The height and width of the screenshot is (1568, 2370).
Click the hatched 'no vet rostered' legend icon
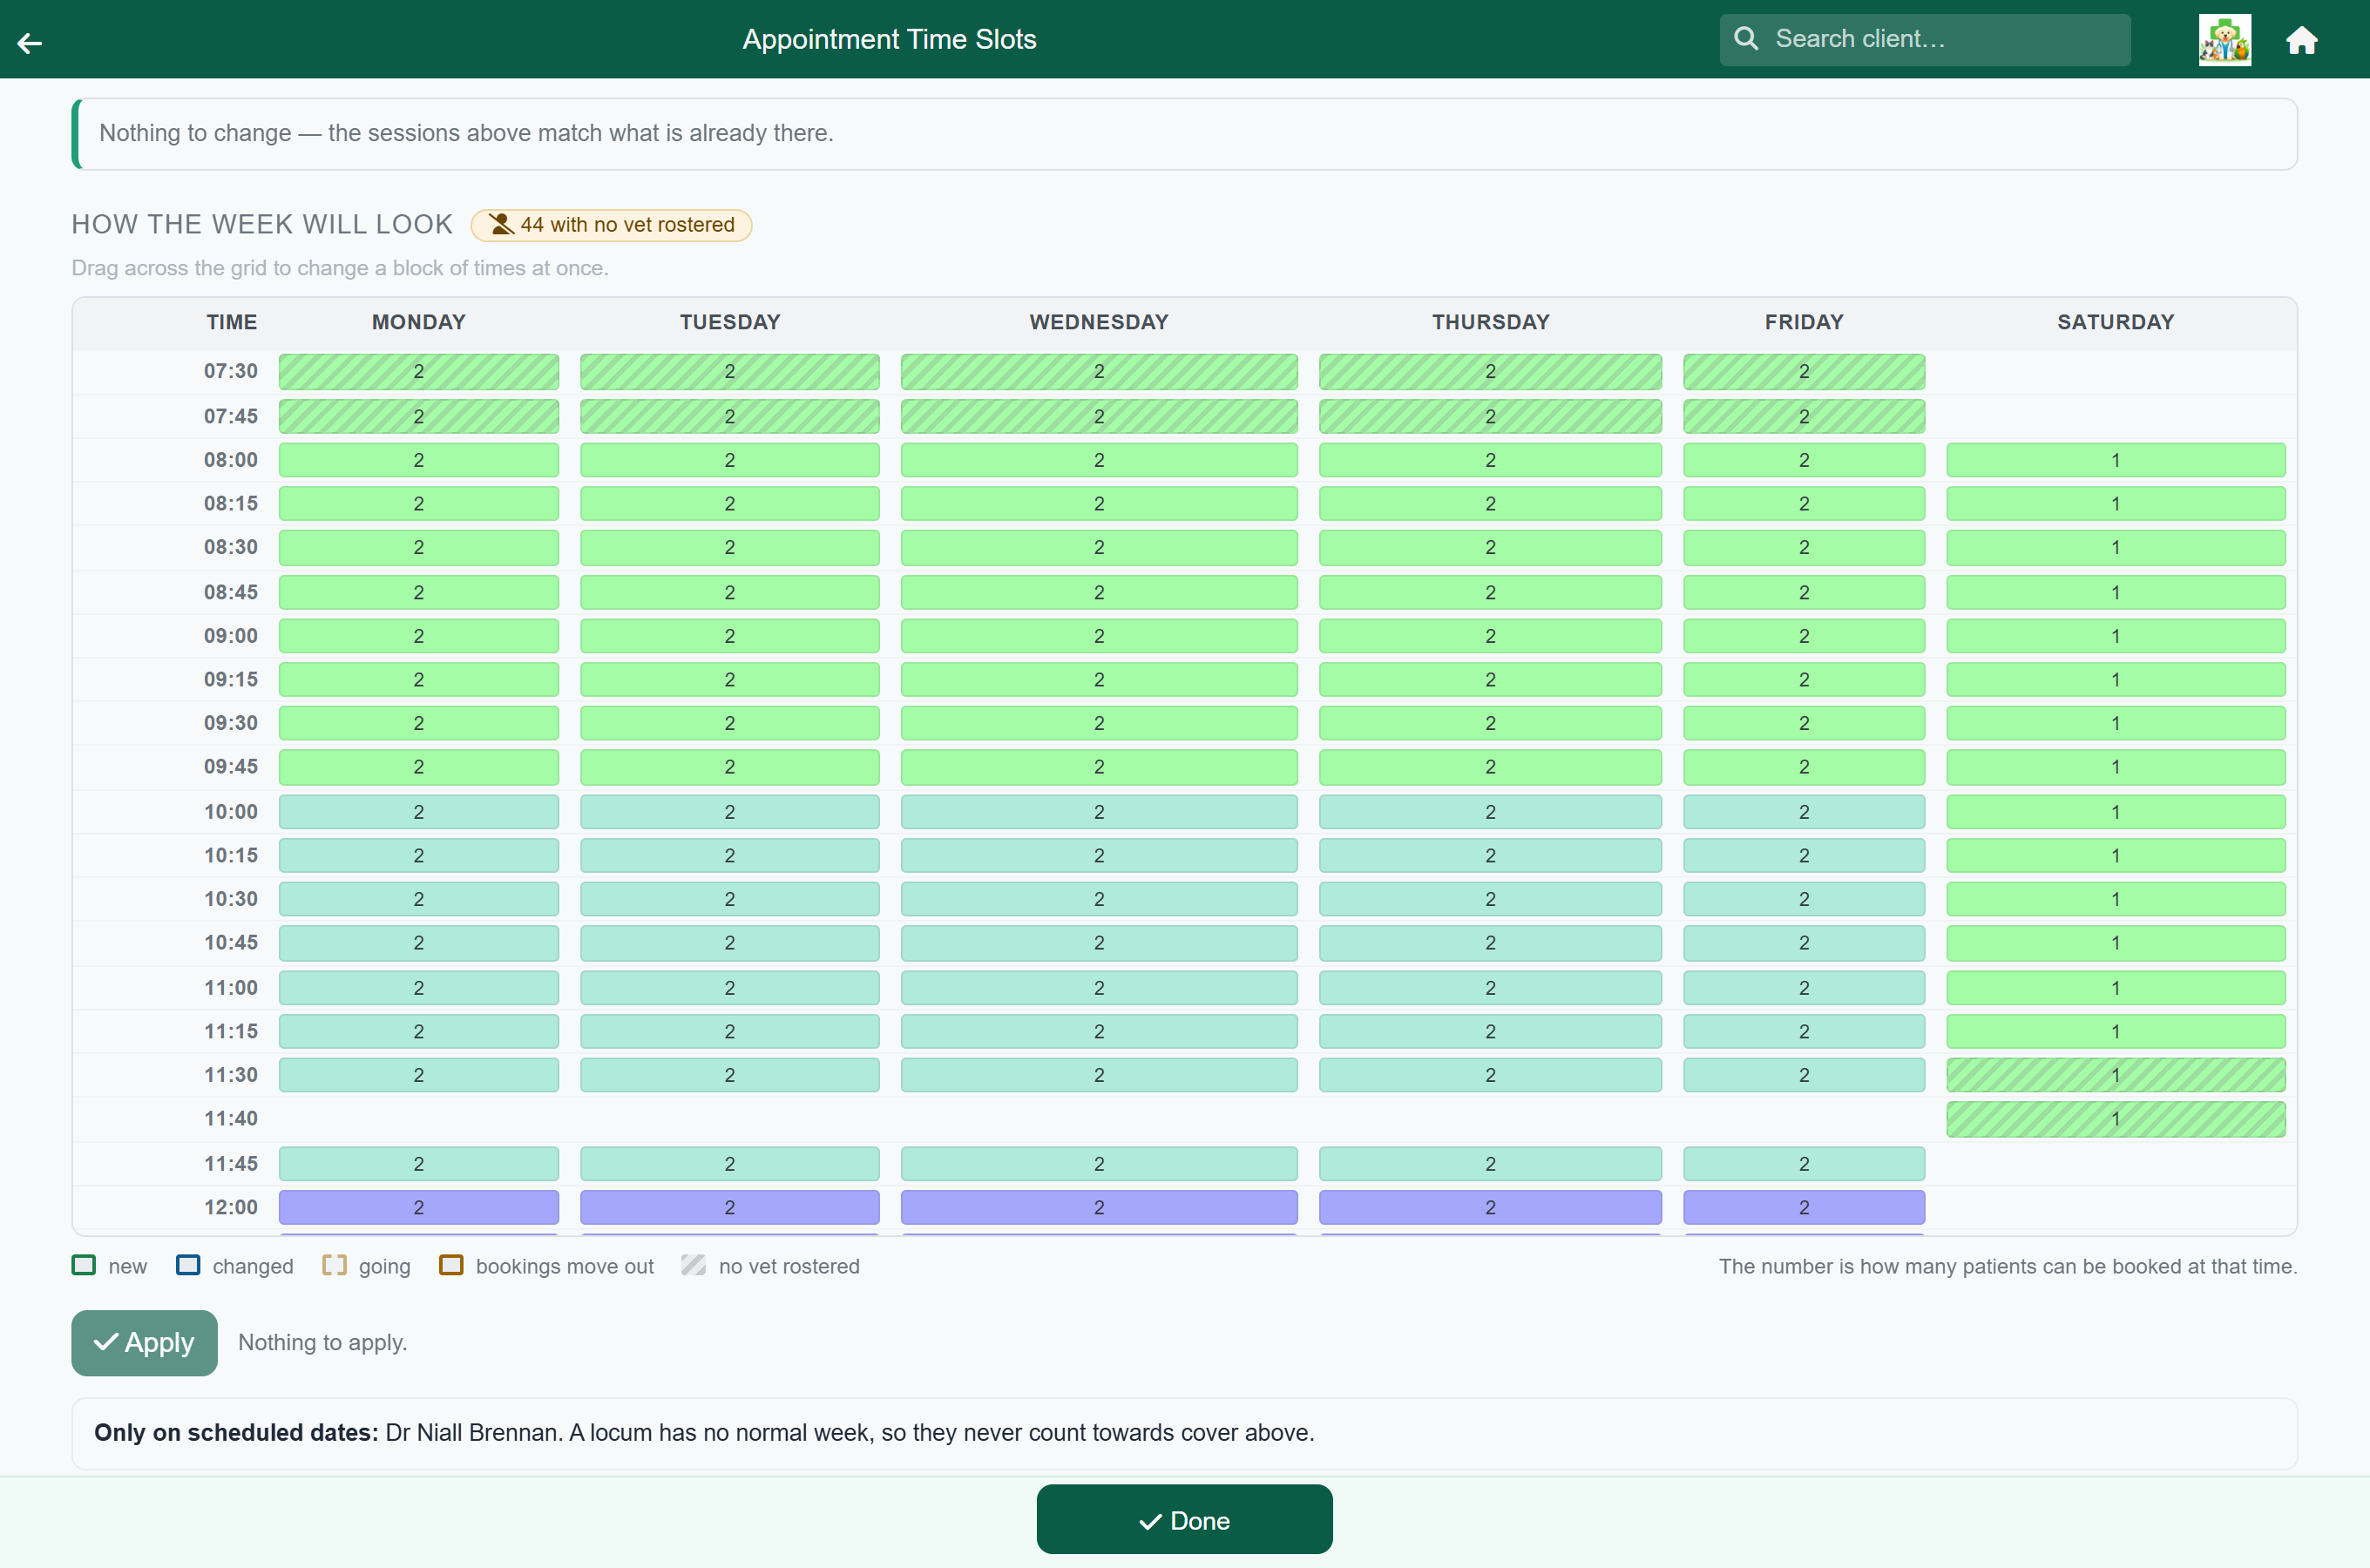pyautogui.click(x=693, y=1265)
